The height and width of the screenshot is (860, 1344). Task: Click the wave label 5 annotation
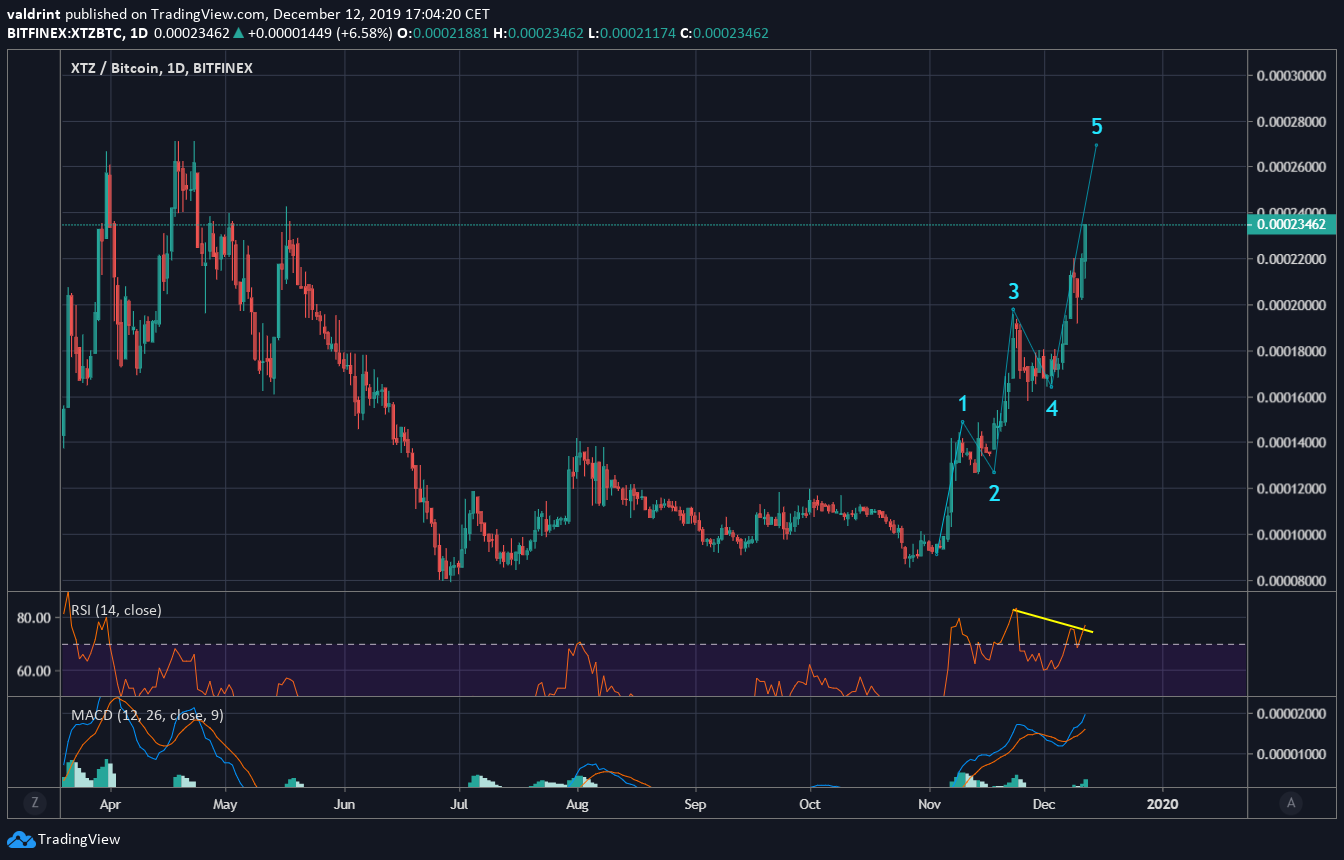(1098, 127)
